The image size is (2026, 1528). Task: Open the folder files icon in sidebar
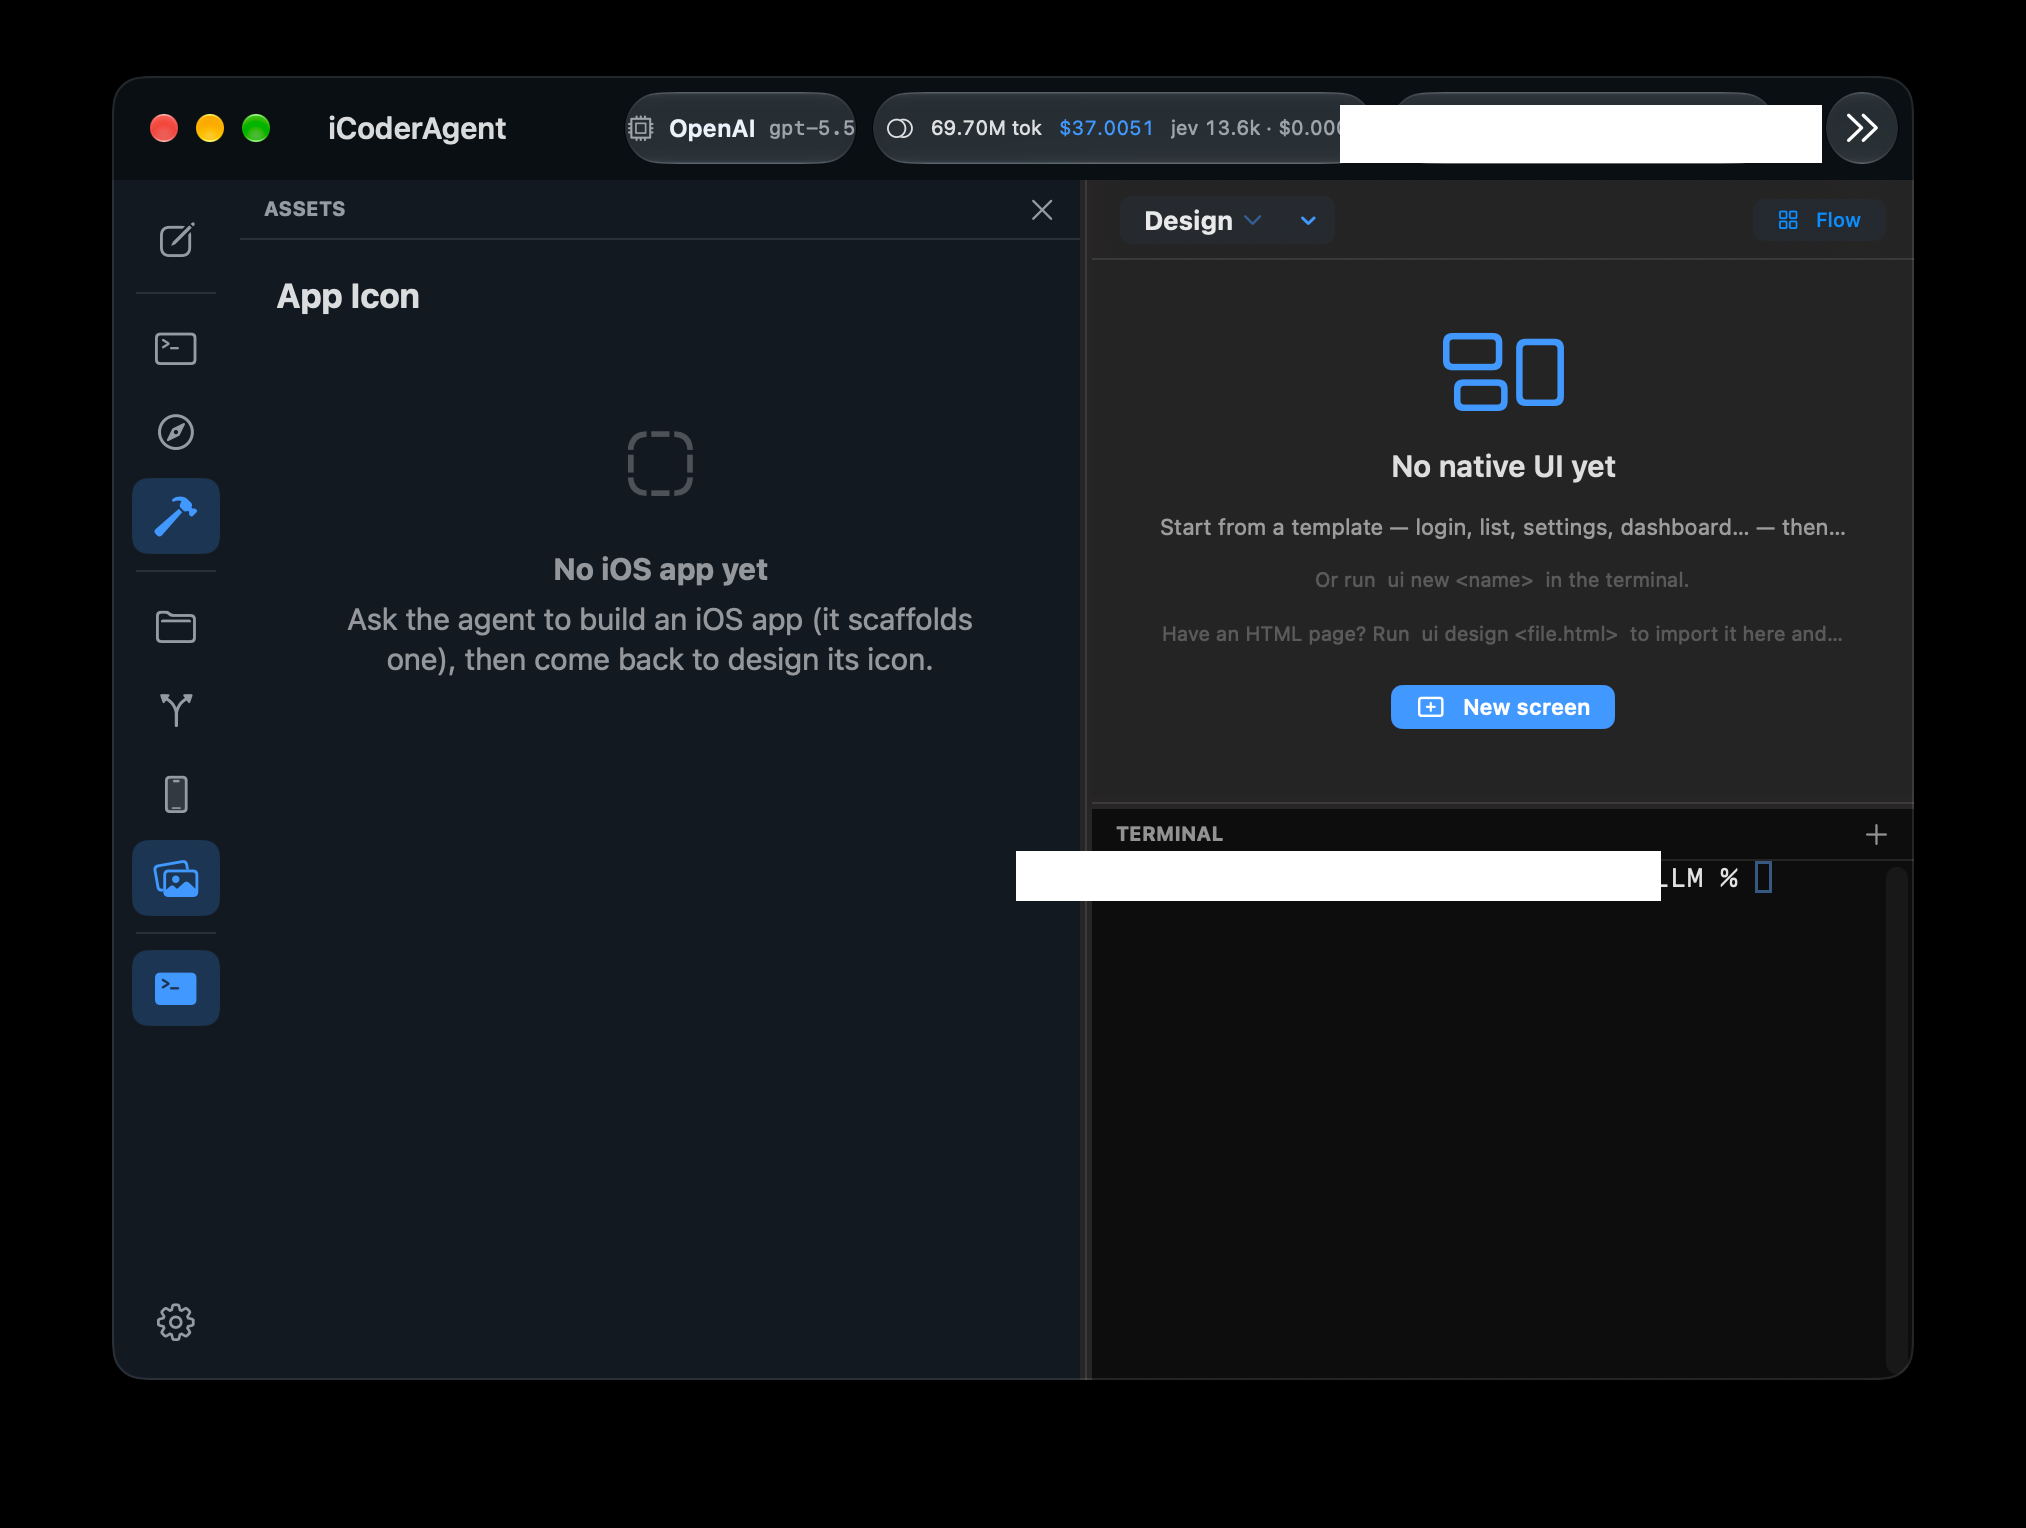click(x=176, y=627)
